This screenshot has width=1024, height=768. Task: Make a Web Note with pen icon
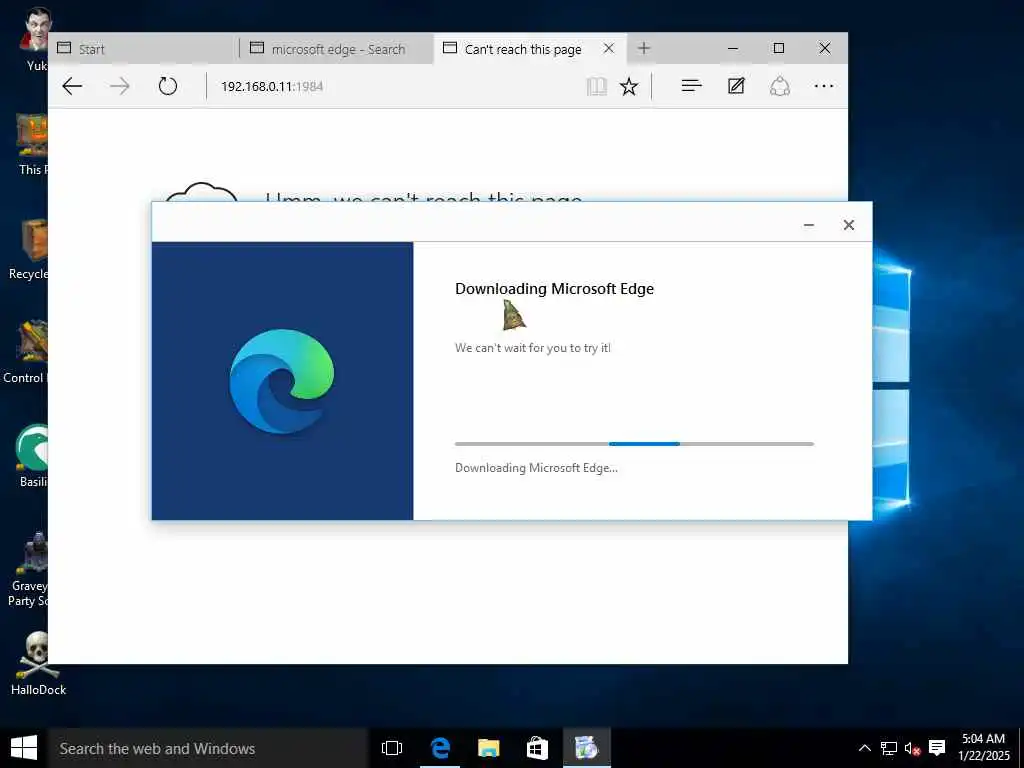(736, 86)
